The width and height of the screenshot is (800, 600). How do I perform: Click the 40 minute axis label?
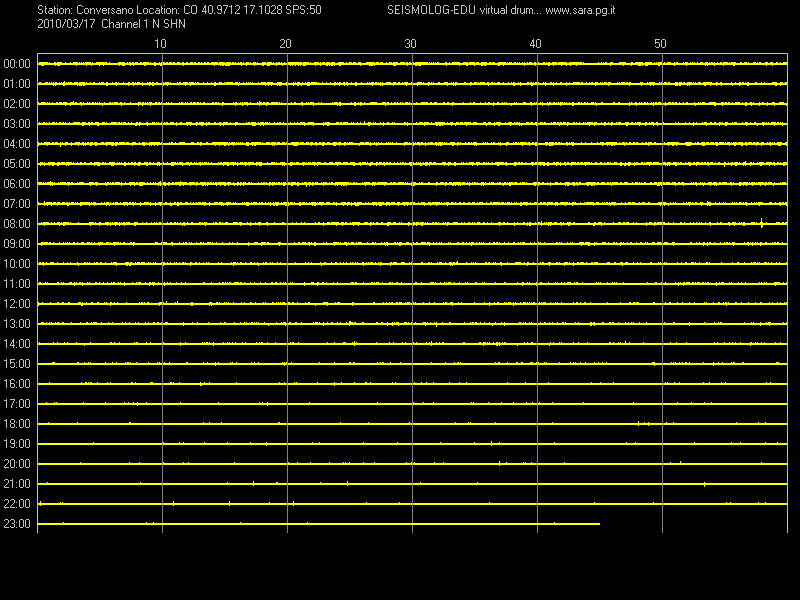point(535,44)
